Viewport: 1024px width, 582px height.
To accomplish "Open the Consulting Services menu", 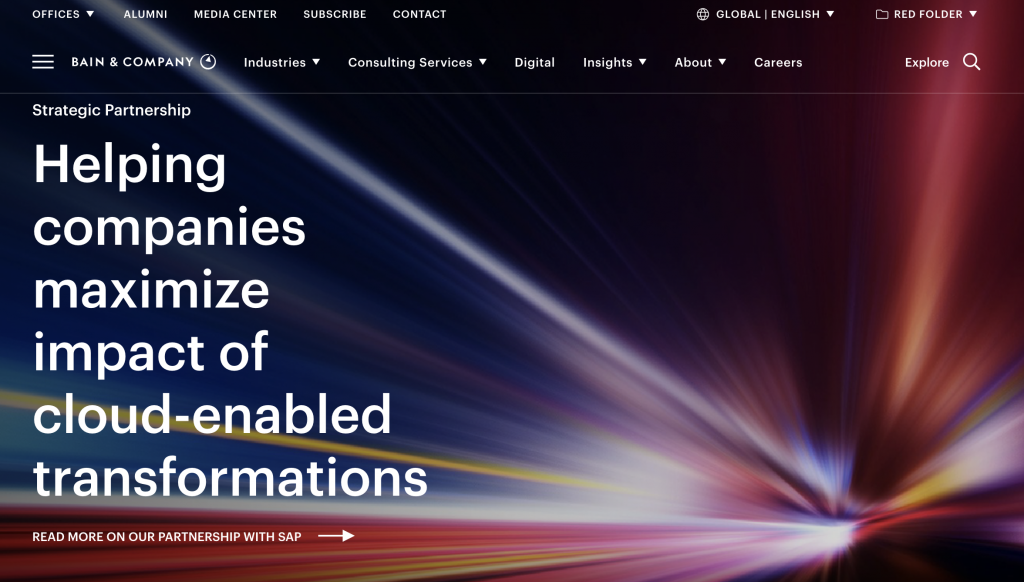I will pos(417,62).
